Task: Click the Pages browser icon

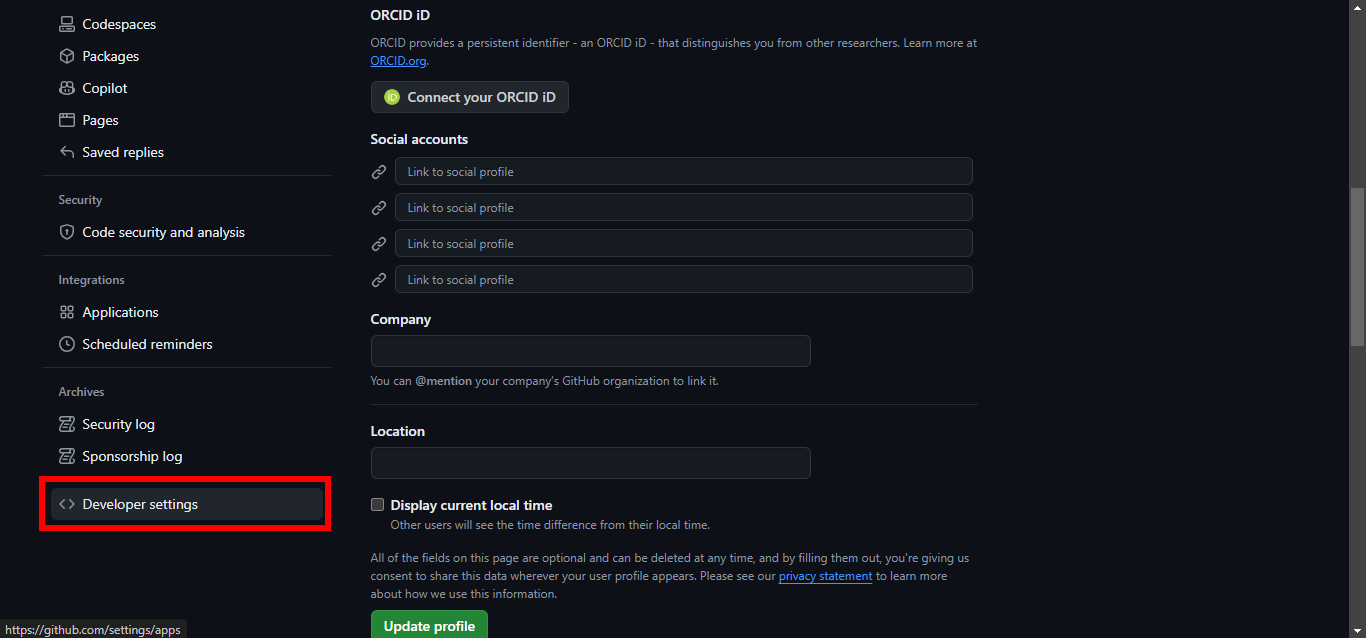Action: 67,120
